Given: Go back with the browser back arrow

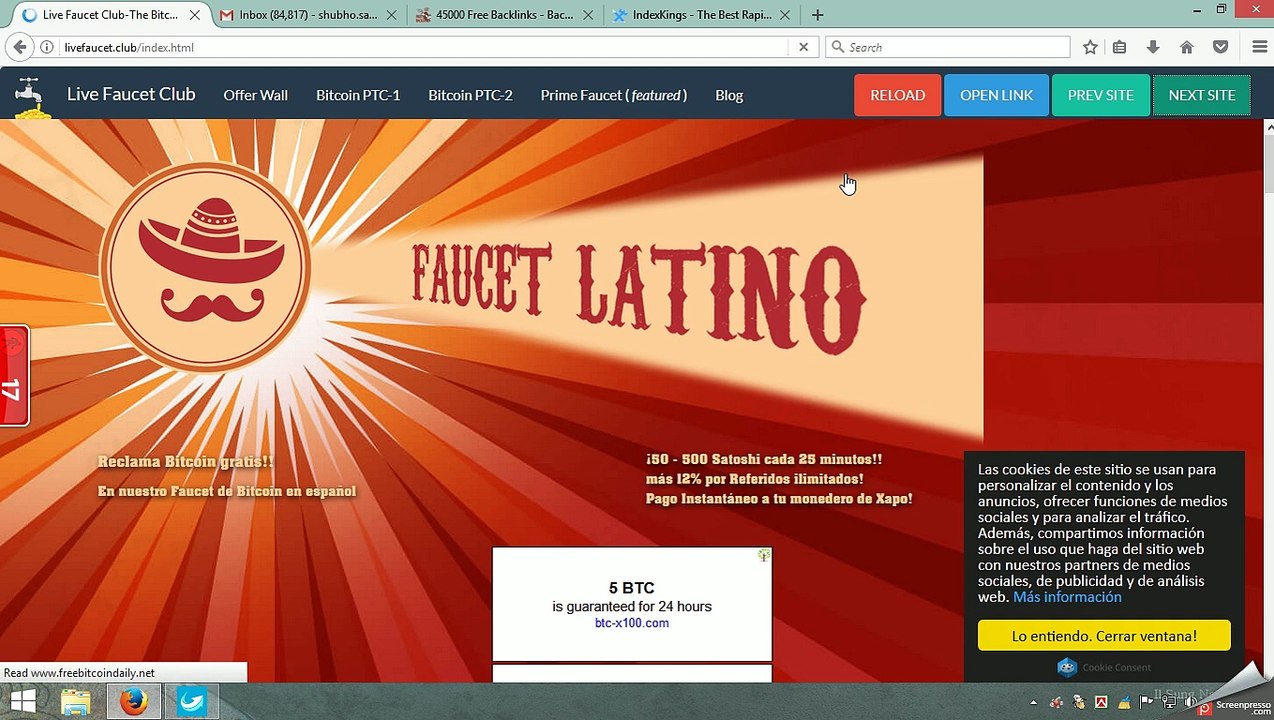Looking at the screenshot, I should (18, 47).
